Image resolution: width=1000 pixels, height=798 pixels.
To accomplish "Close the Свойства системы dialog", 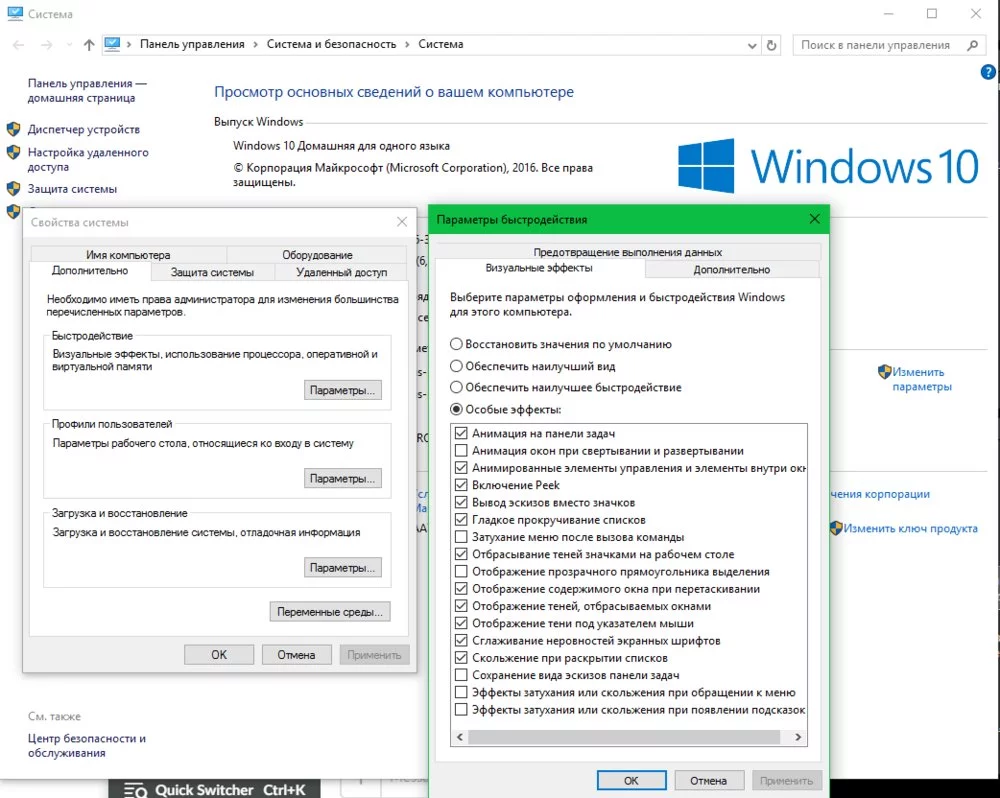I will tap(402, 222).
